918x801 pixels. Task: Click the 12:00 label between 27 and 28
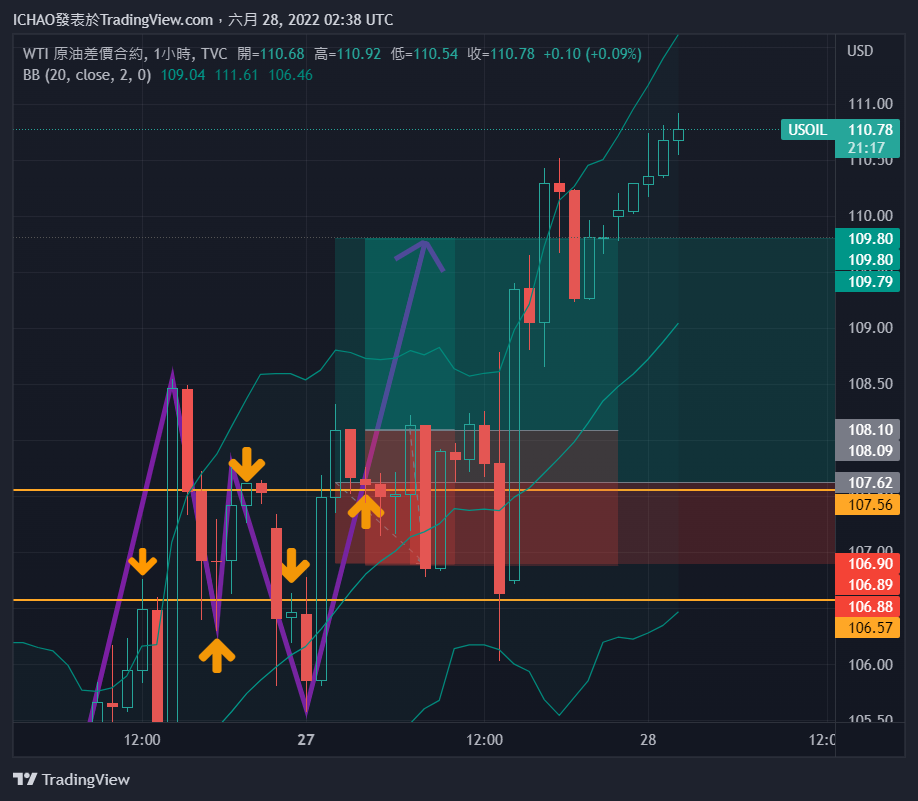coord(484,740)
